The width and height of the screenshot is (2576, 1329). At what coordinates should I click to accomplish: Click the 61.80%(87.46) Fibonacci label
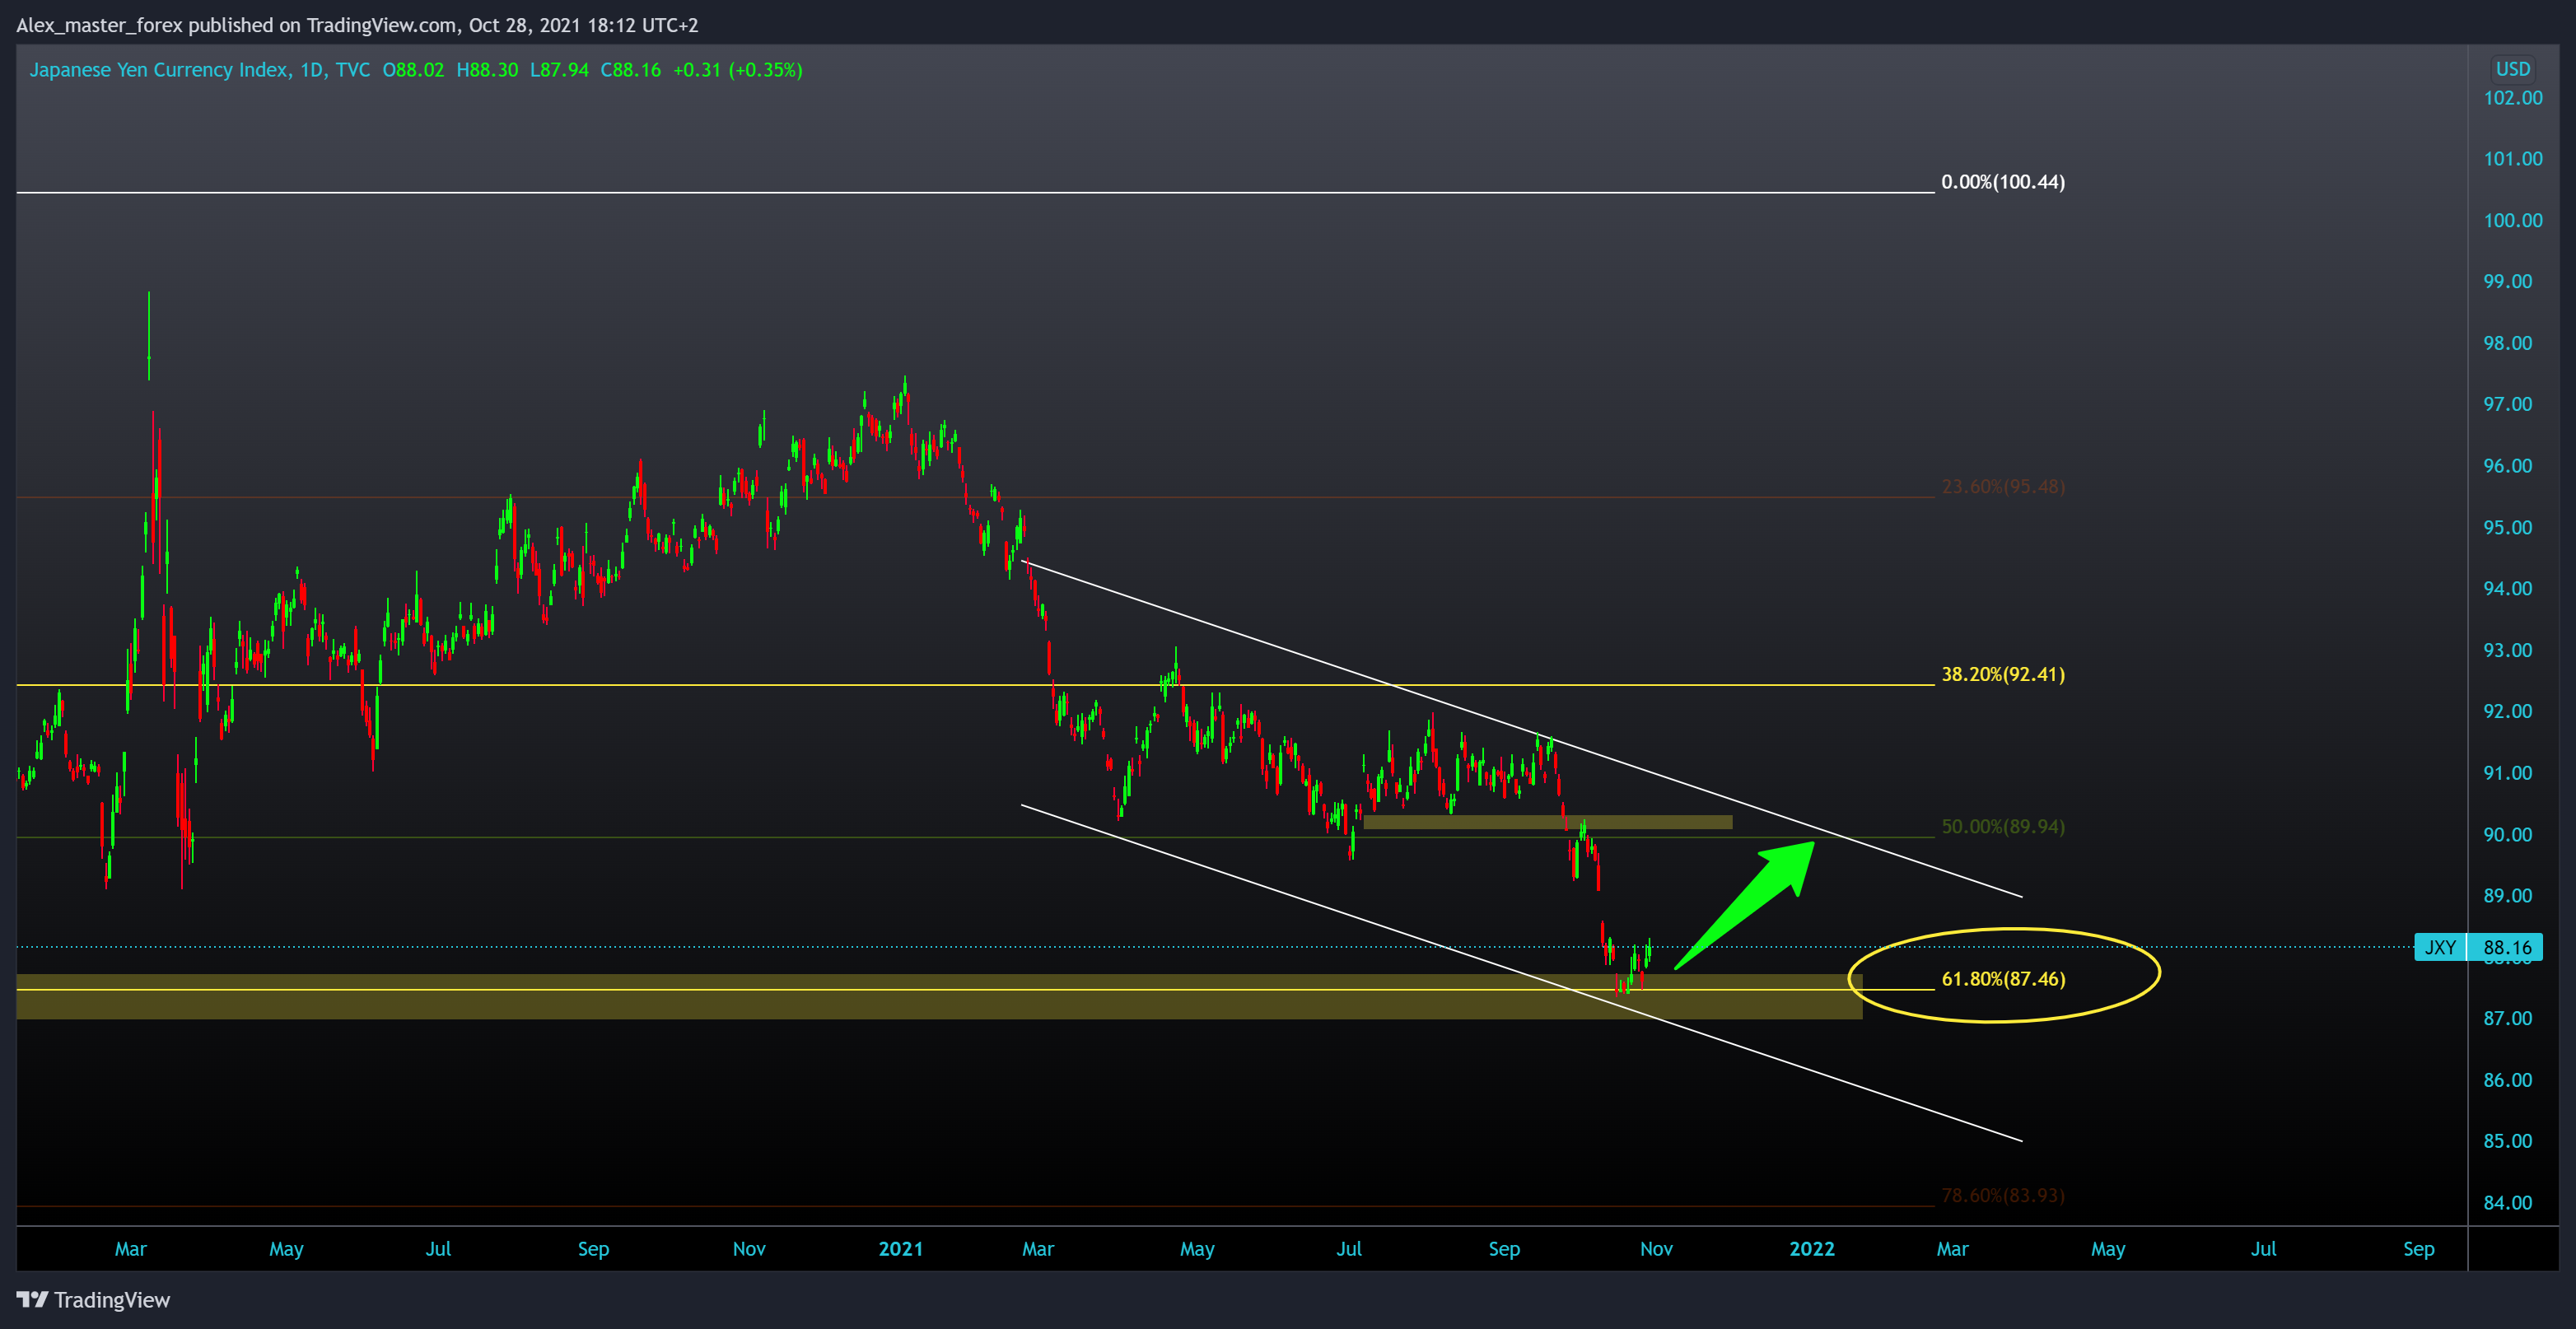(2002, 979)
